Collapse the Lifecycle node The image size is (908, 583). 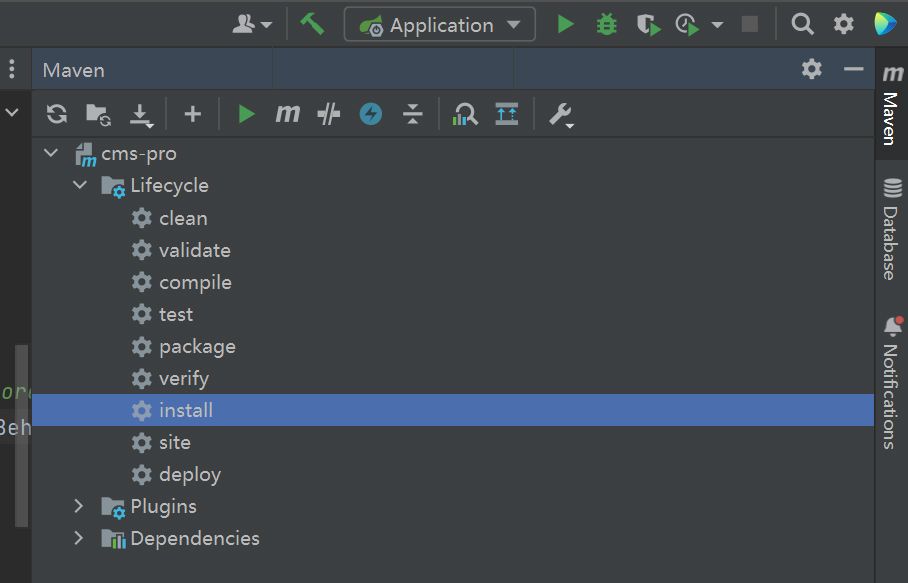[80, 185]
